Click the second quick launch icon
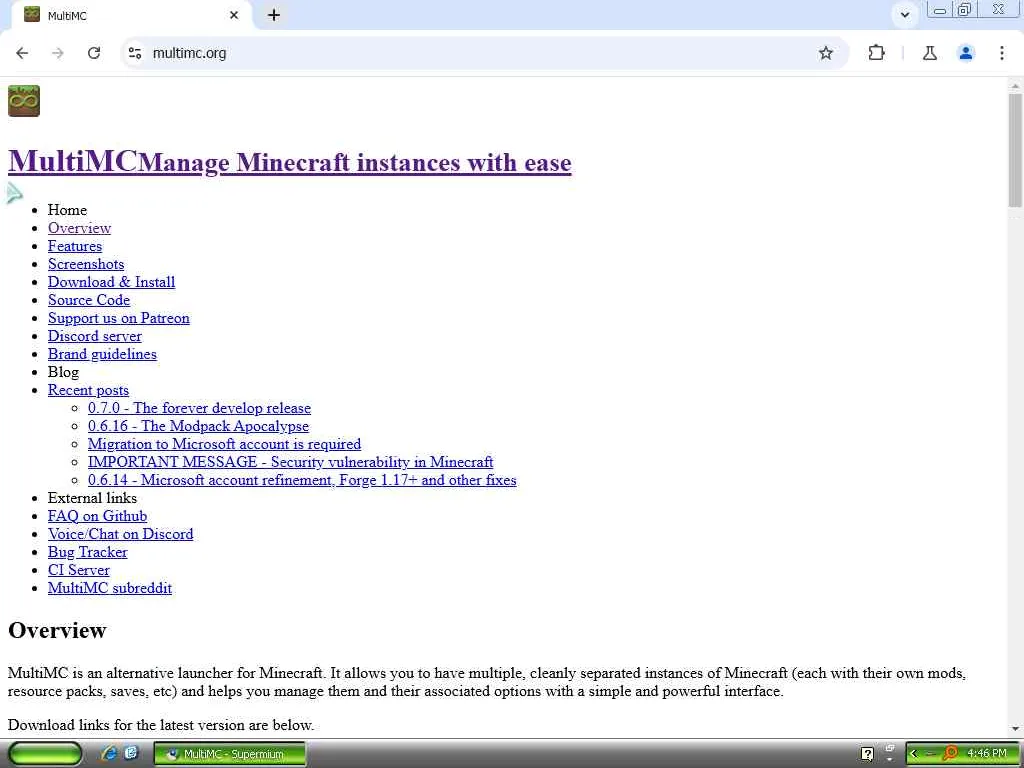 [131, 754]
